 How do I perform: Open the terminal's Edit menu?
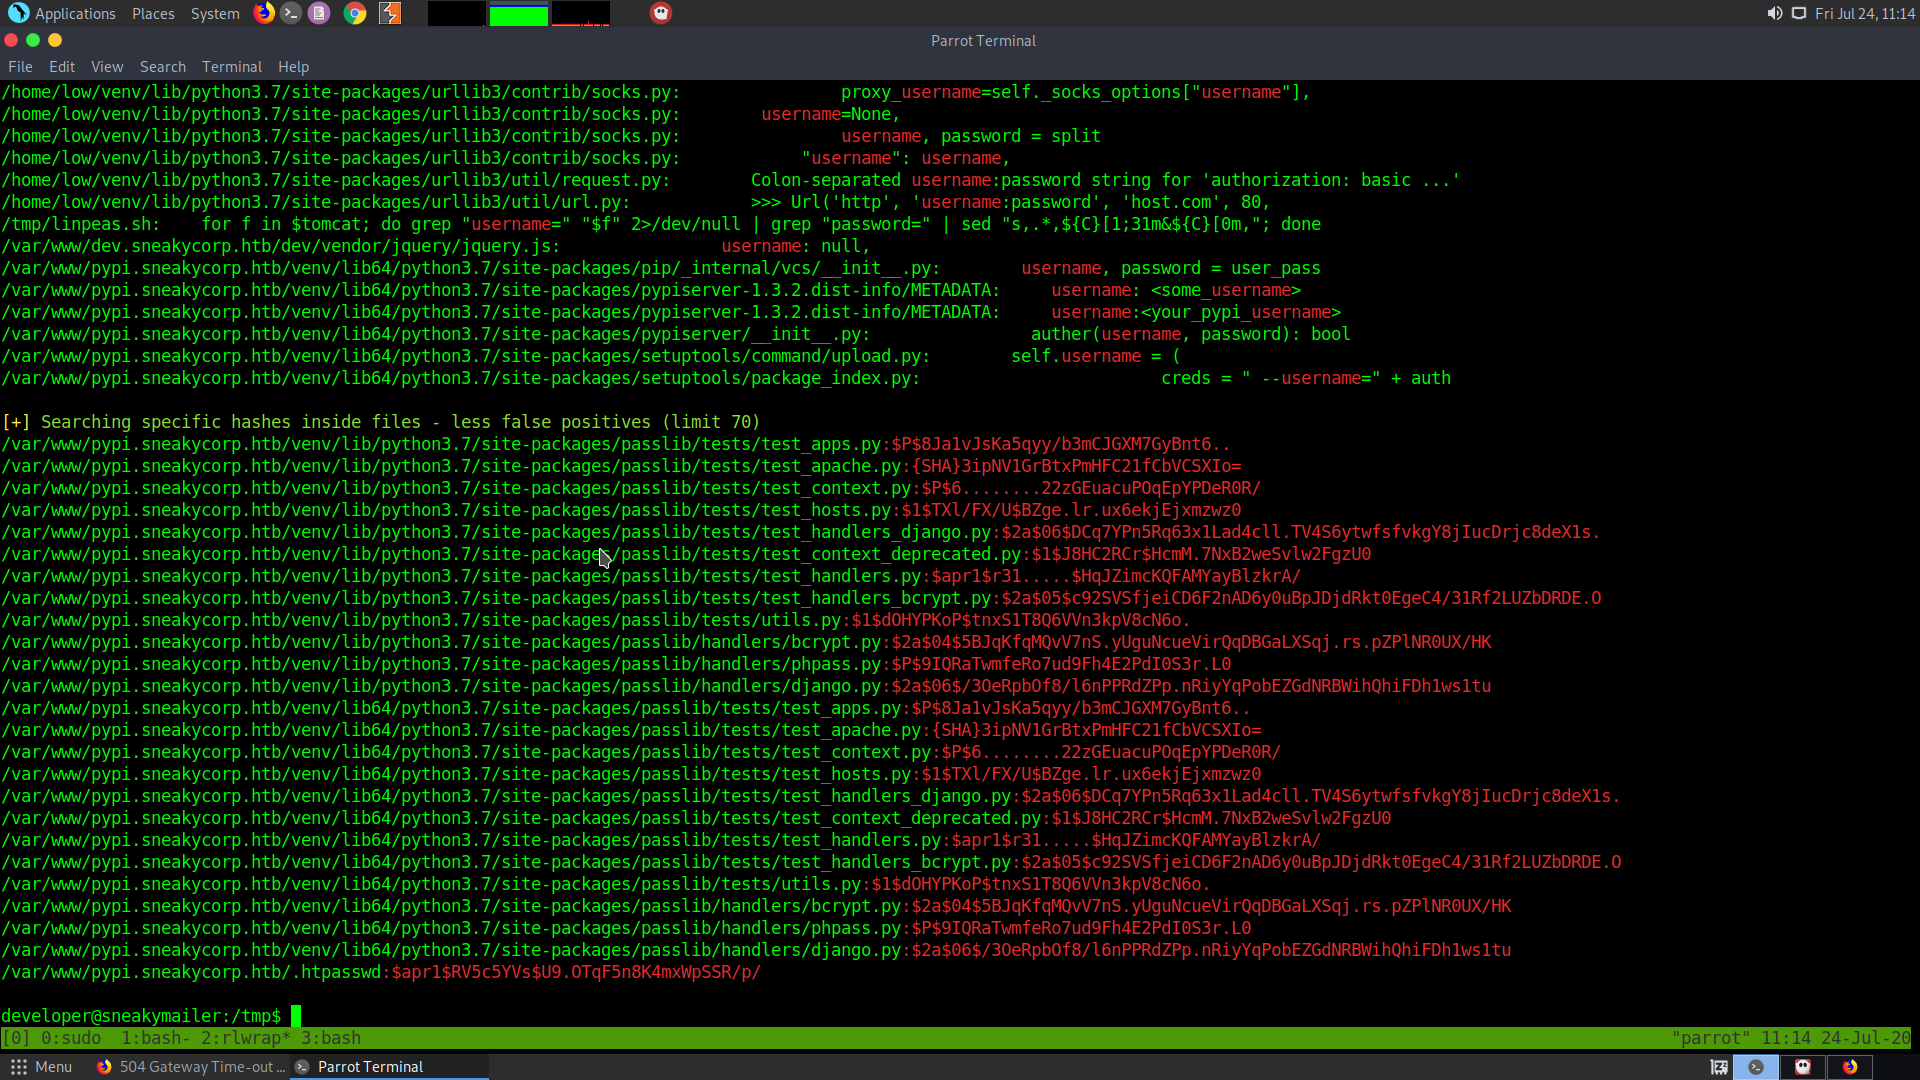[62, 67]
